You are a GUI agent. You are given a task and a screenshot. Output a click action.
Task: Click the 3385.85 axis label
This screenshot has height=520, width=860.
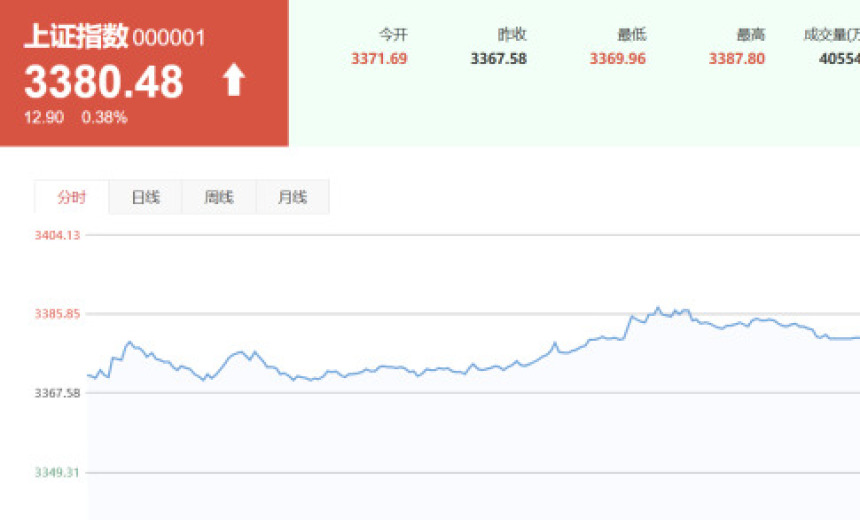coord(58,314)
